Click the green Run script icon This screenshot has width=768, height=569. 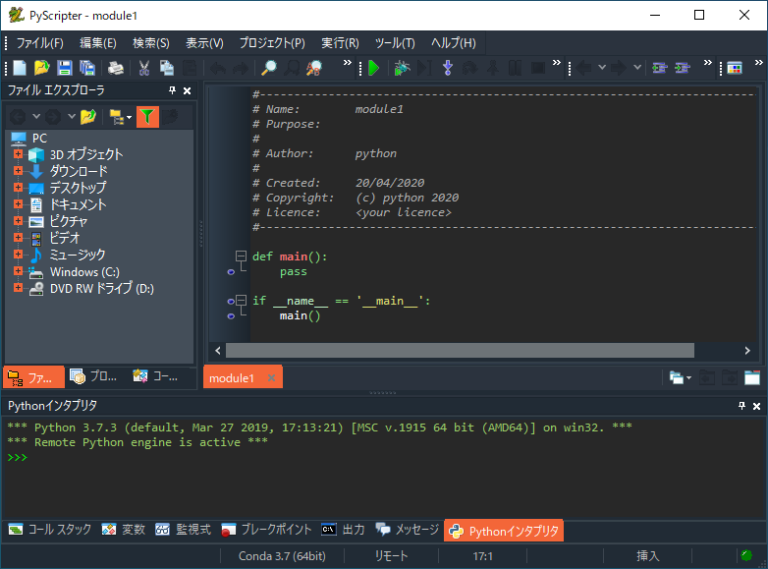(374, 68)
